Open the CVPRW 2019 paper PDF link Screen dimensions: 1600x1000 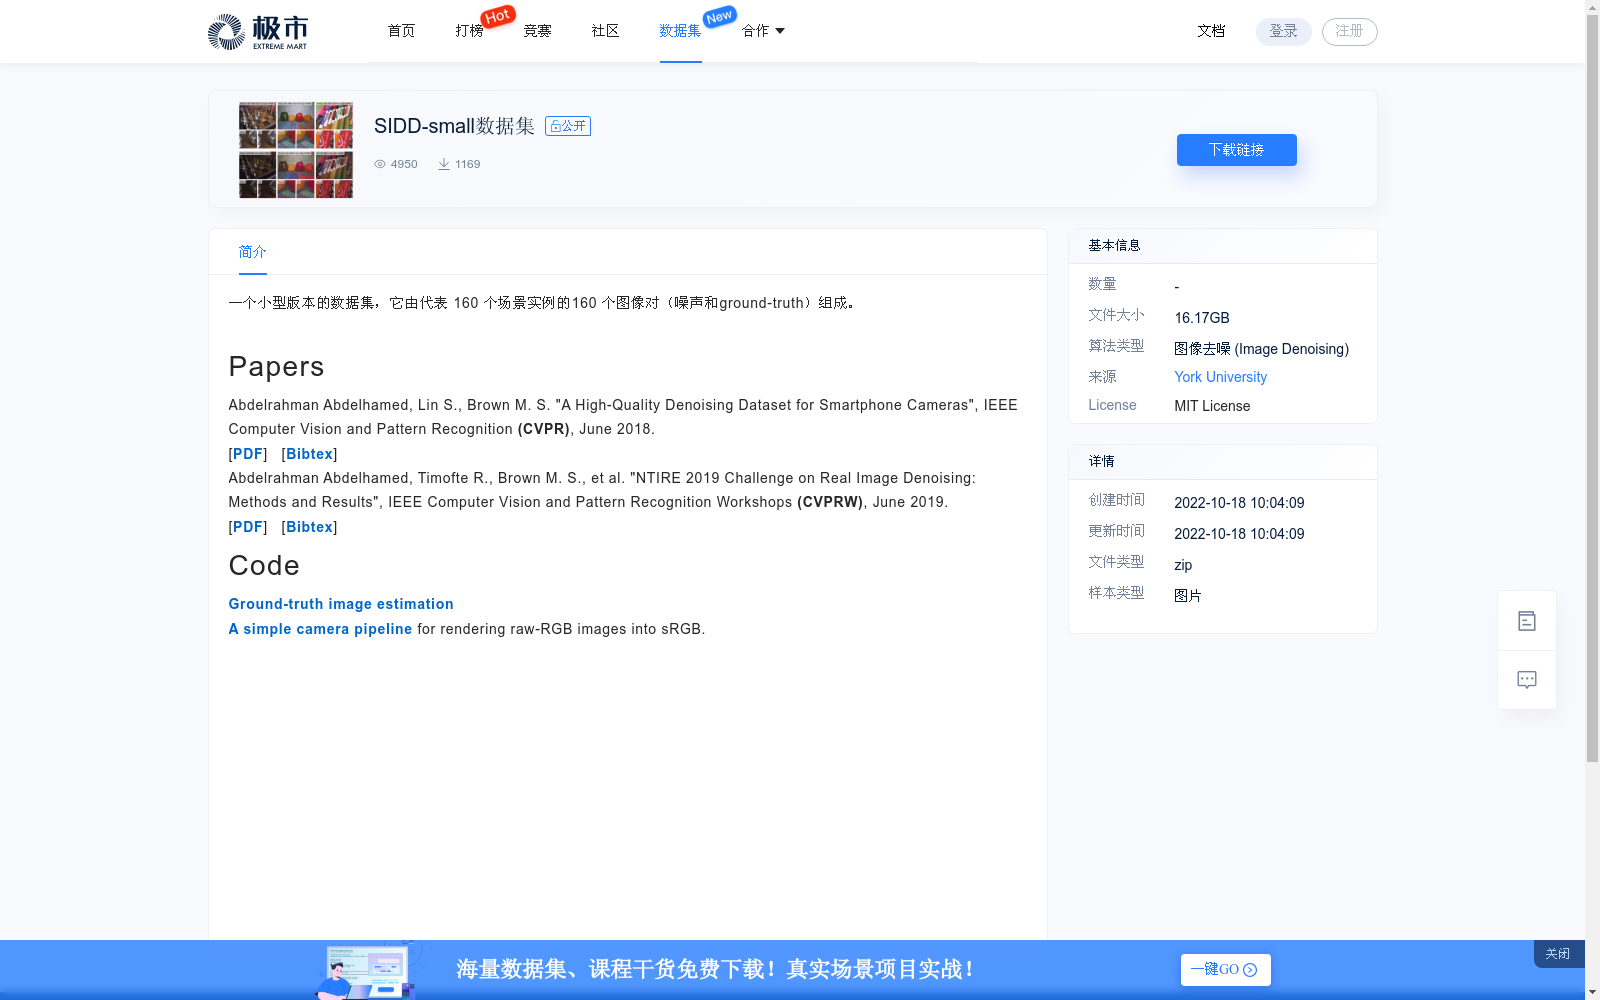pyautogui.click(x=248, y=527)
